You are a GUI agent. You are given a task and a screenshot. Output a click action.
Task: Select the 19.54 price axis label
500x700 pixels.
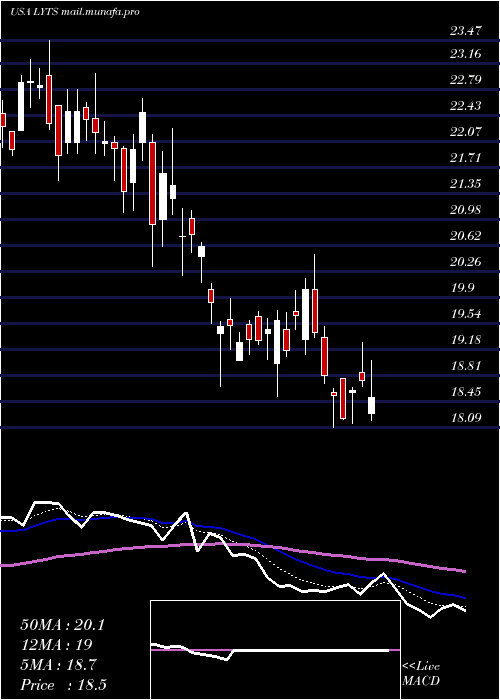pyautogui.click(x=466, y=313)
